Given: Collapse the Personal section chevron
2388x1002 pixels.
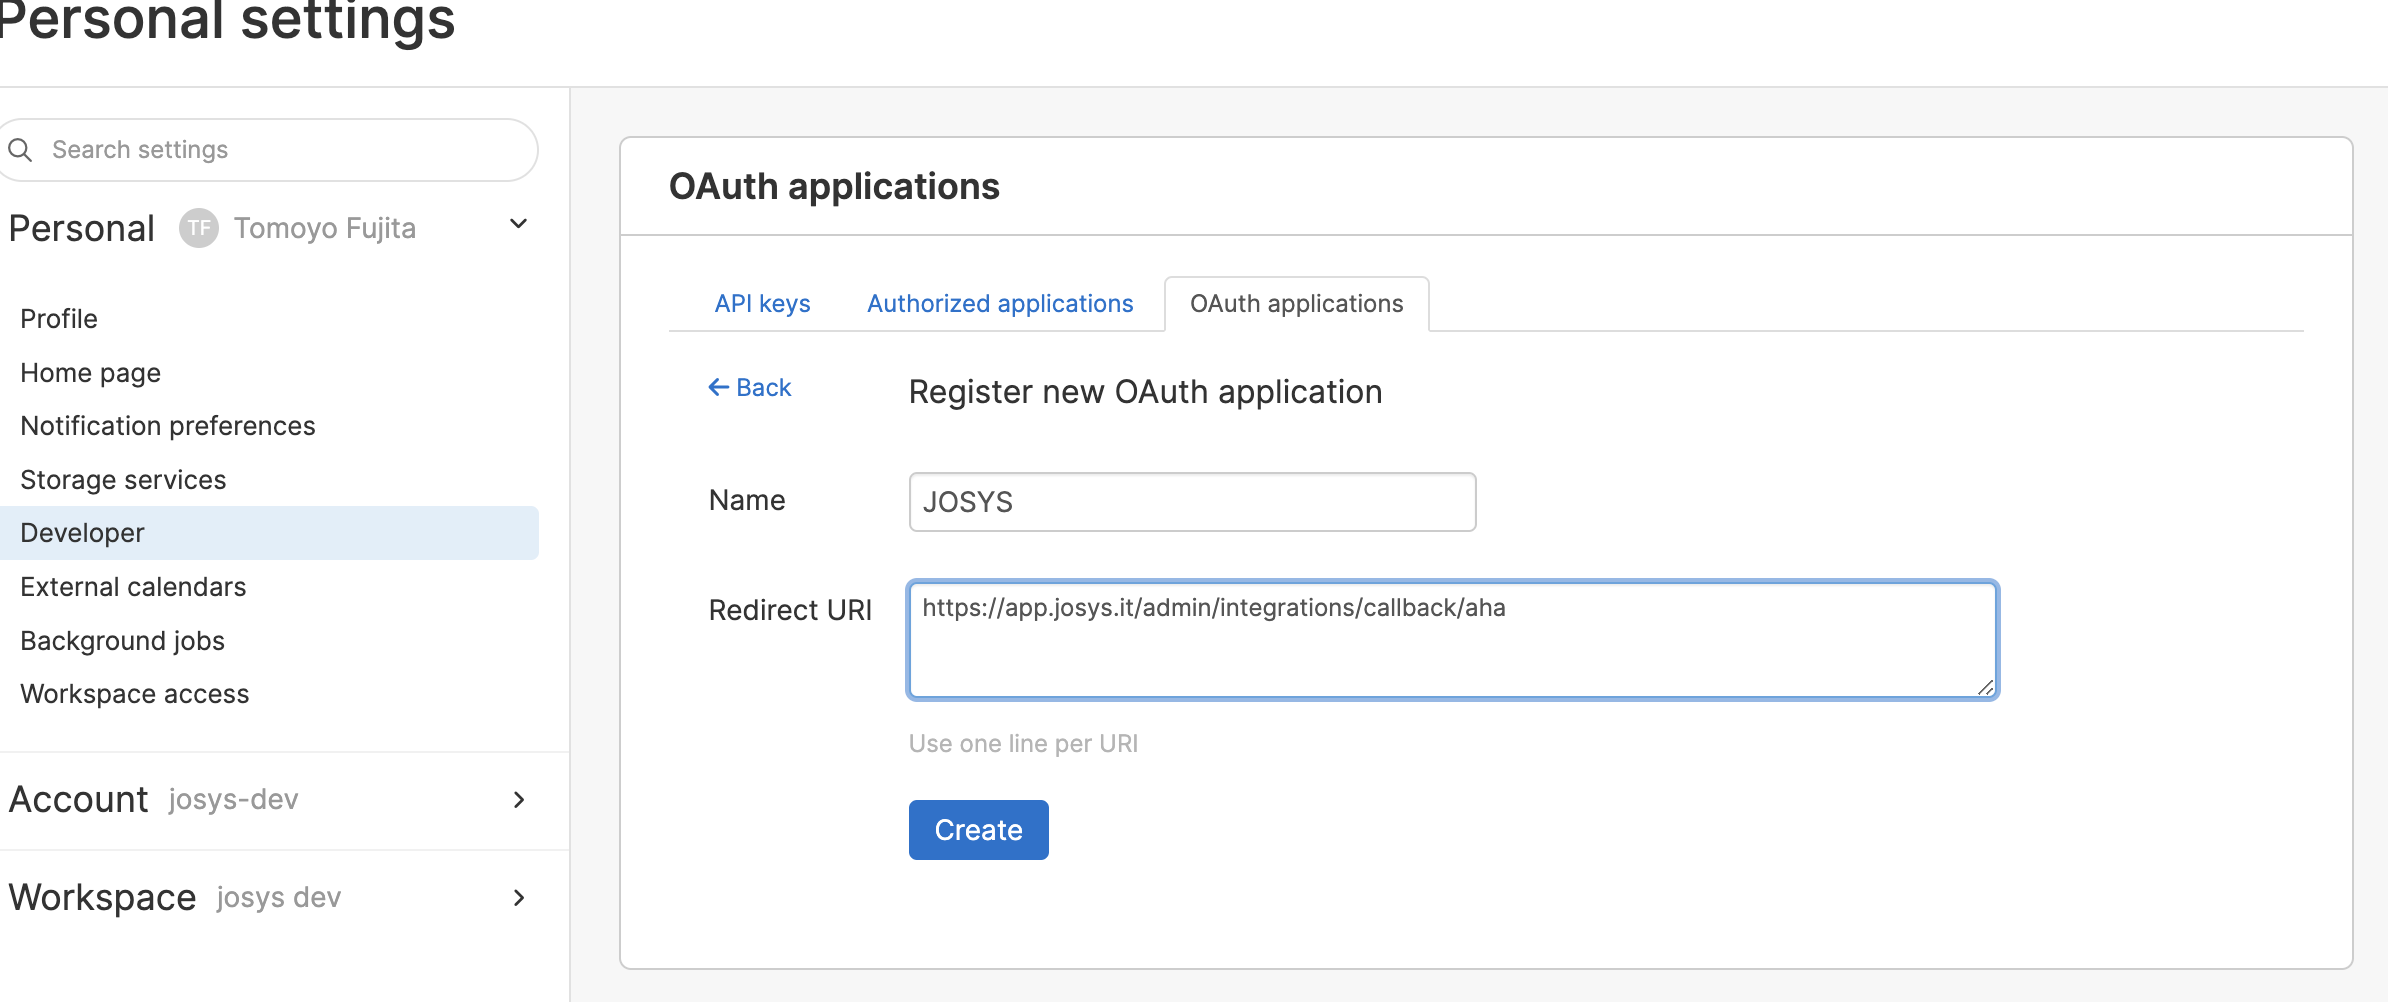Looking at the screenshot, I should coord(518,225).
